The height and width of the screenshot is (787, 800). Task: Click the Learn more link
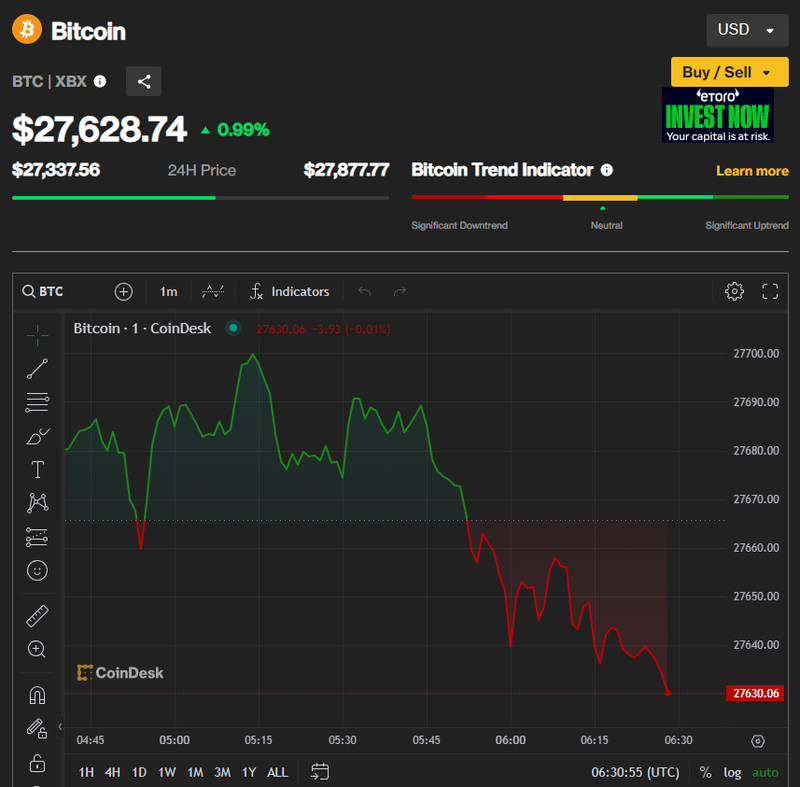click(x=752, y=171)
